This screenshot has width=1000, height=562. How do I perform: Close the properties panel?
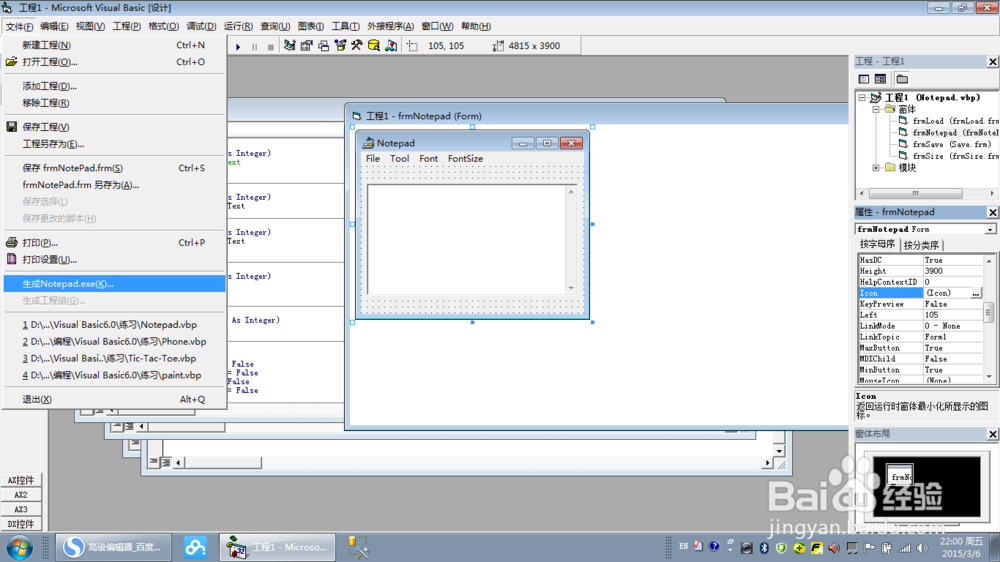992,212
